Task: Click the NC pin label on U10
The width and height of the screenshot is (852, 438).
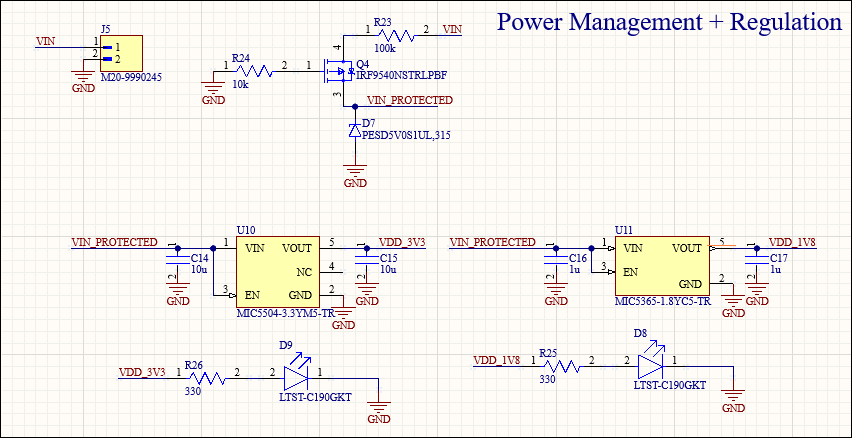Action: [304, 272]
